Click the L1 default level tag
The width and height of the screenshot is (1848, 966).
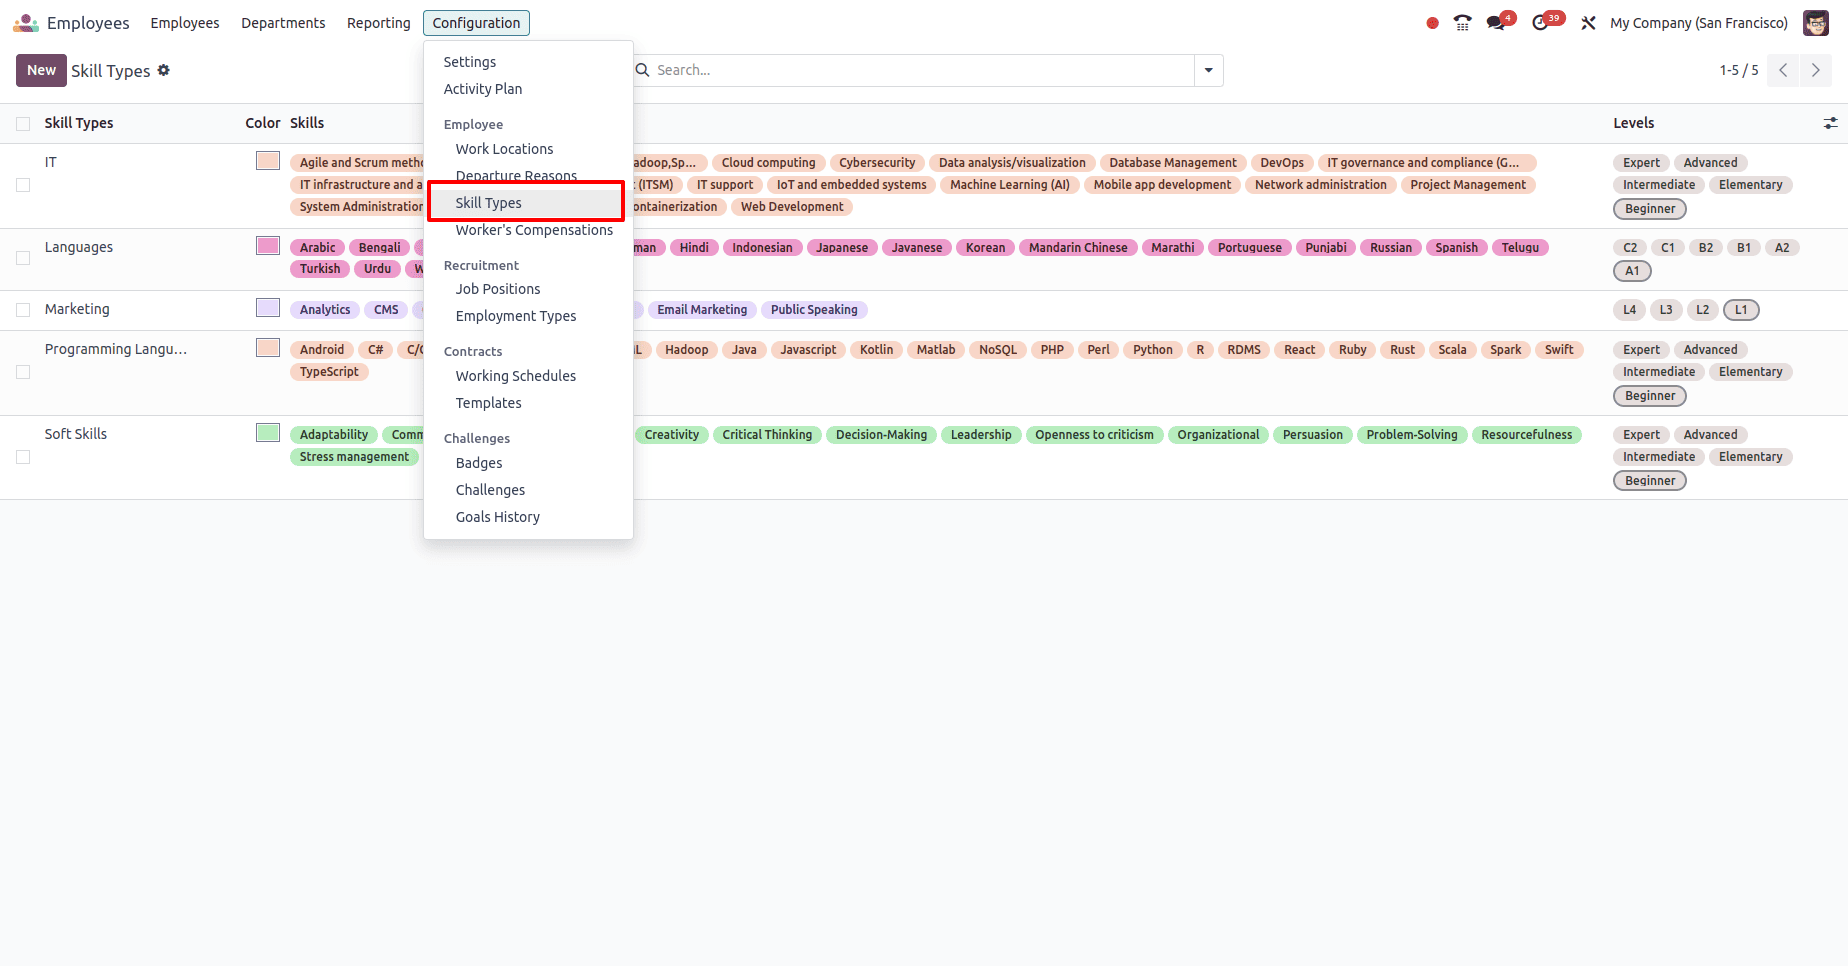[1741, 310]
